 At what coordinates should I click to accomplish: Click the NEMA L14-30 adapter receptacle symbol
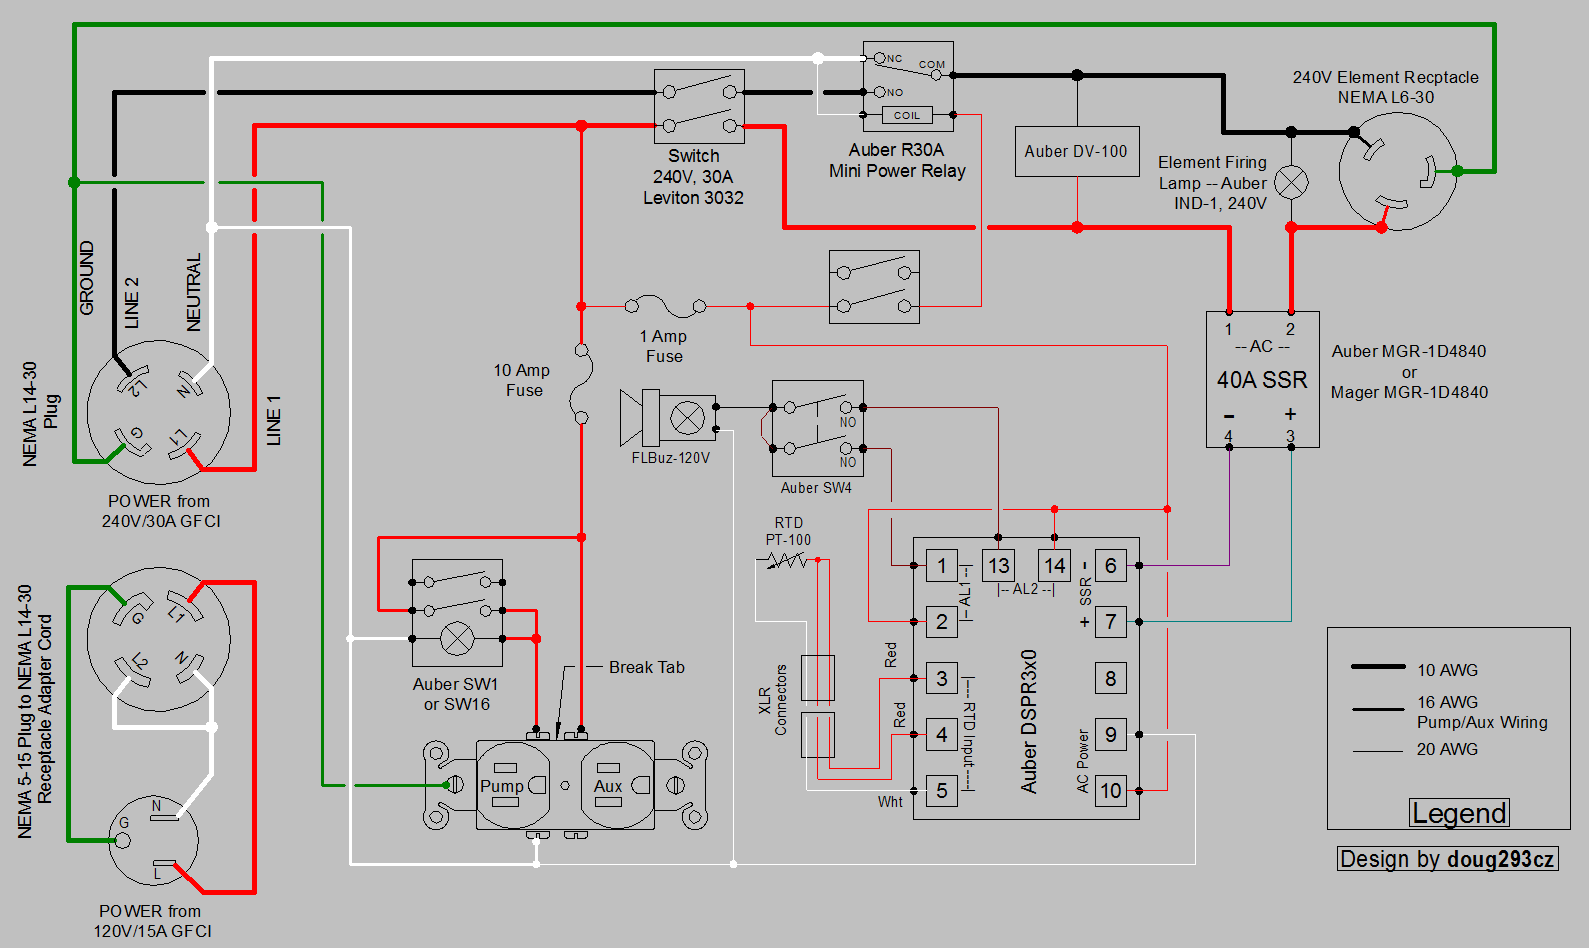click(x=159, y=640)
